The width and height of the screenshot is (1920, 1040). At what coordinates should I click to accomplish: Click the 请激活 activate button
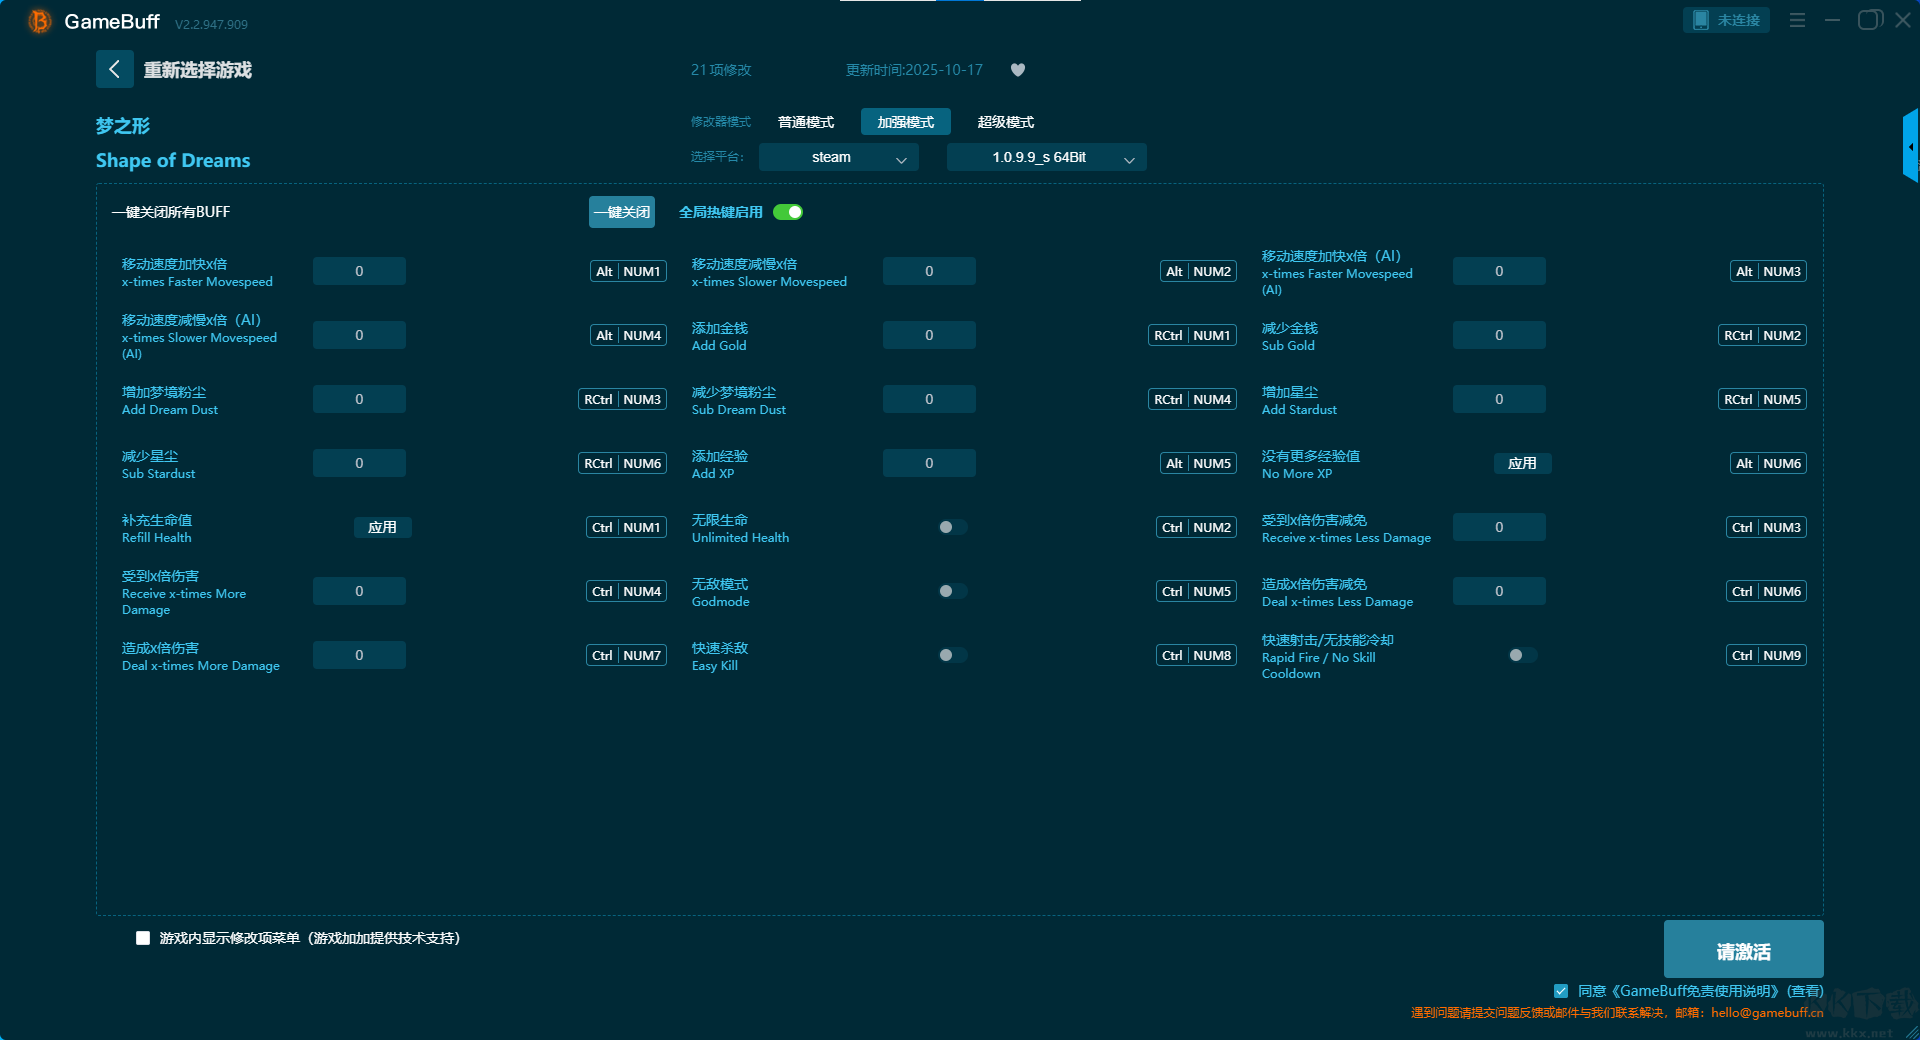pos(1743,951)
